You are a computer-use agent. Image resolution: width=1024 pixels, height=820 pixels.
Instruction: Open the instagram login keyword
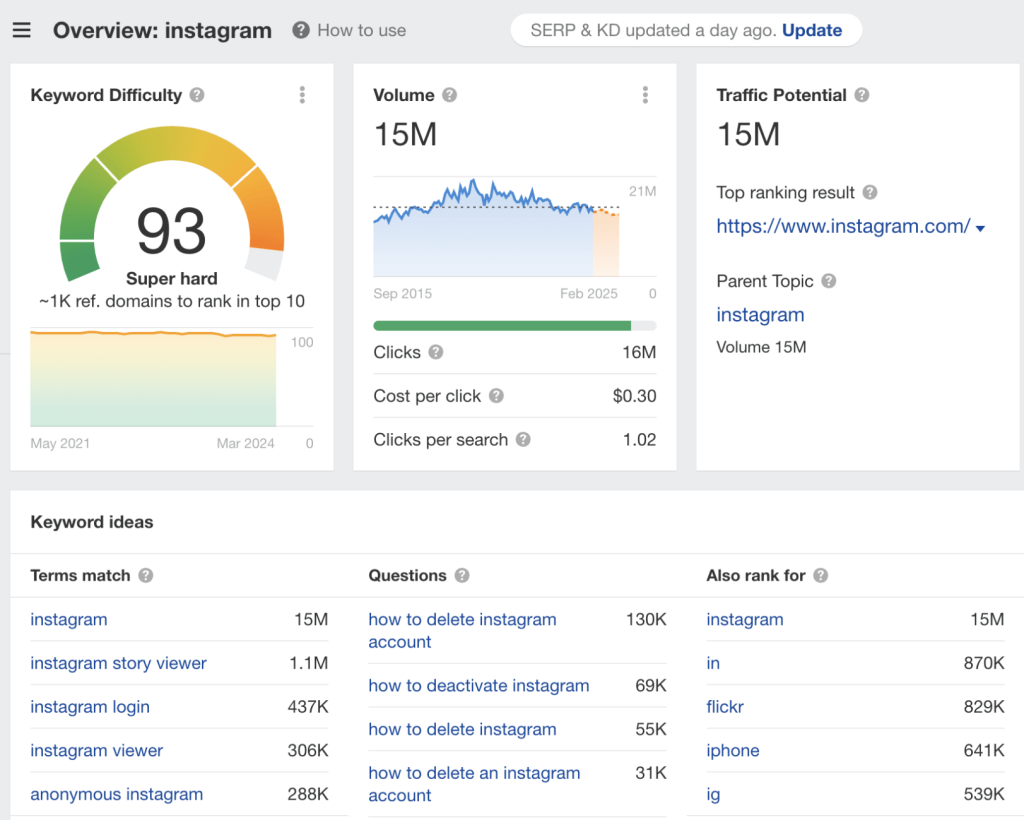[x=90, y=707]
